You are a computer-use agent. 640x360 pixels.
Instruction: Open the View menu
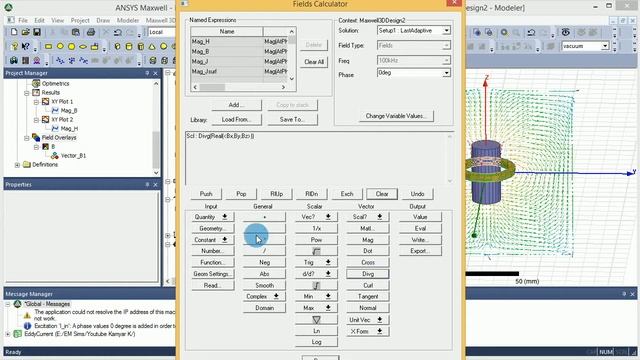[58, 20]
